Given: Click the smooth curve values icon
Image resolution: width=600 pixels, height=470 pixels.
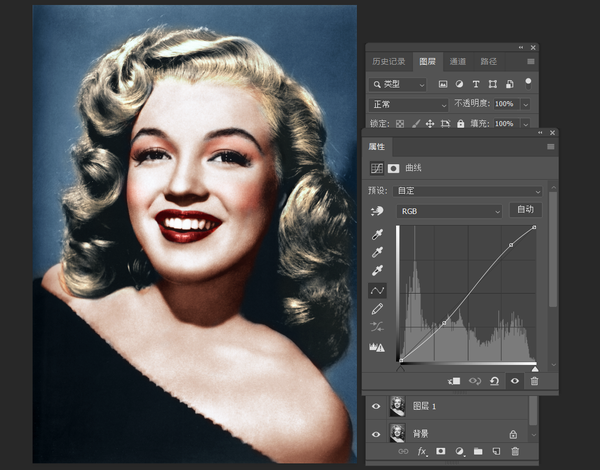Looking at the screenshot, I should pyautogui.click(x=377, y=326).
